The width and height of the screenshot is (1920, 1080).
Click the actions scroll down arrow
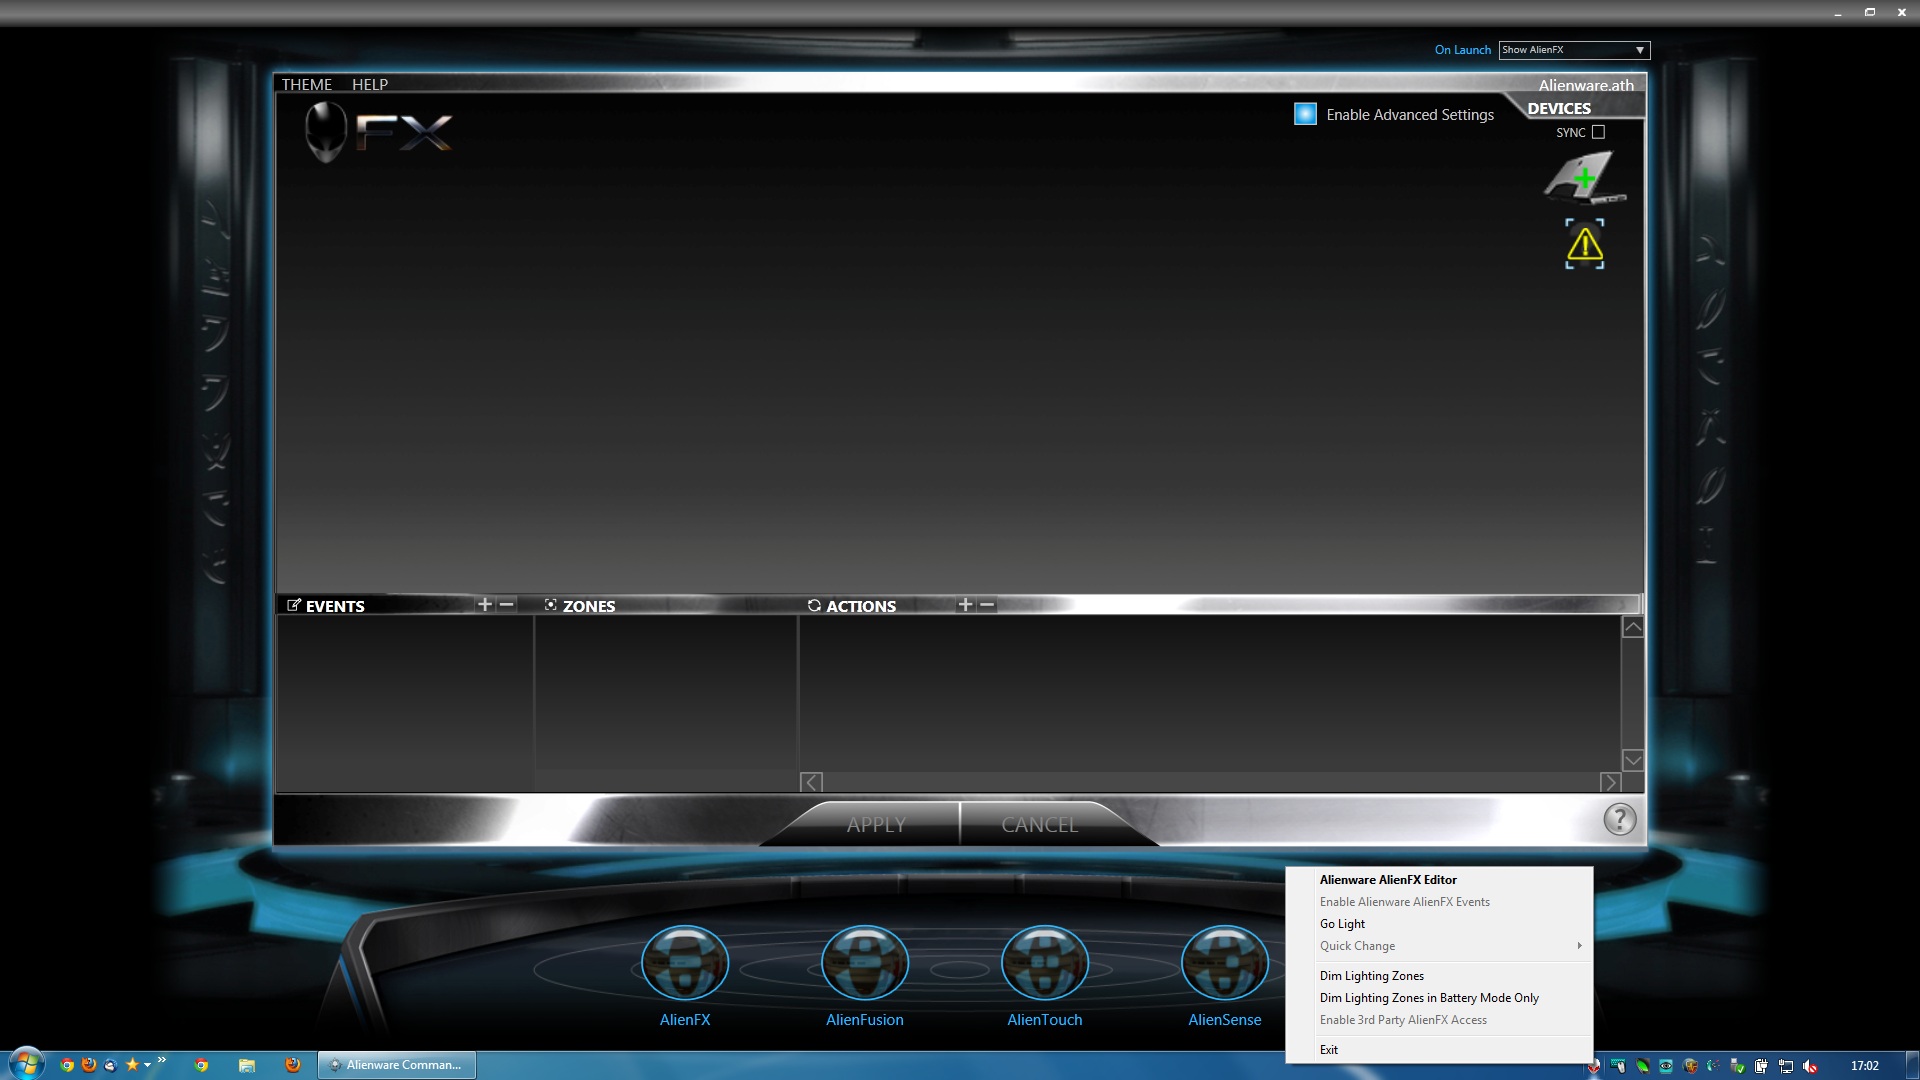pos(1632,760)
